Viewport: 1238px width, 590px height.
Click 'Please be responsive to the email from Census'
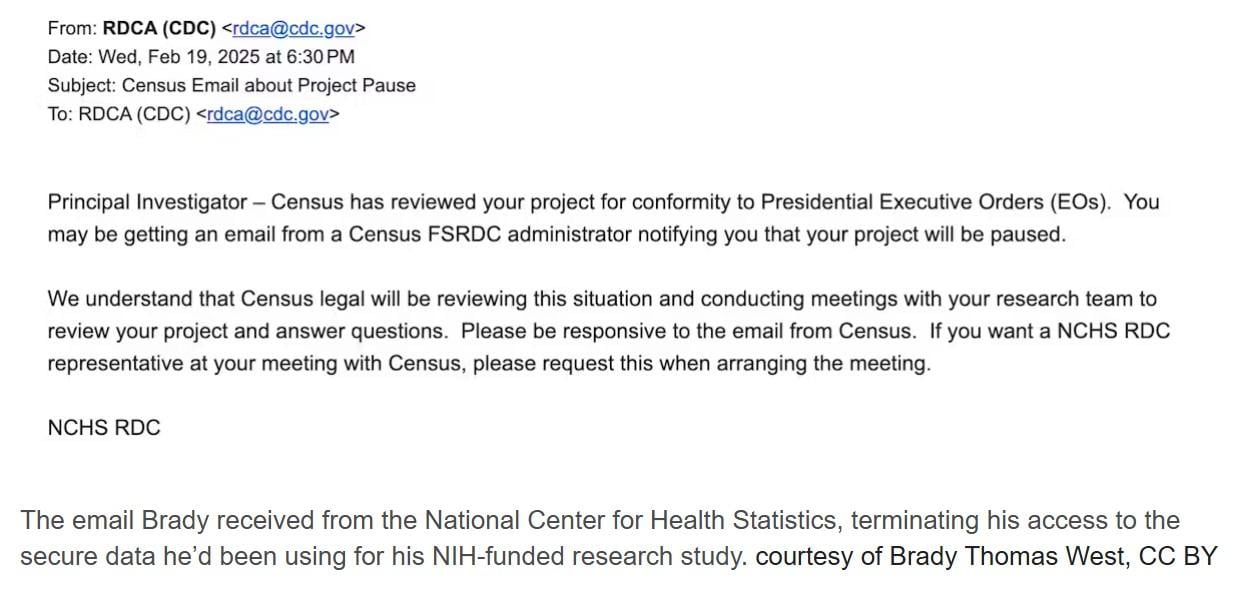(687, 331)
